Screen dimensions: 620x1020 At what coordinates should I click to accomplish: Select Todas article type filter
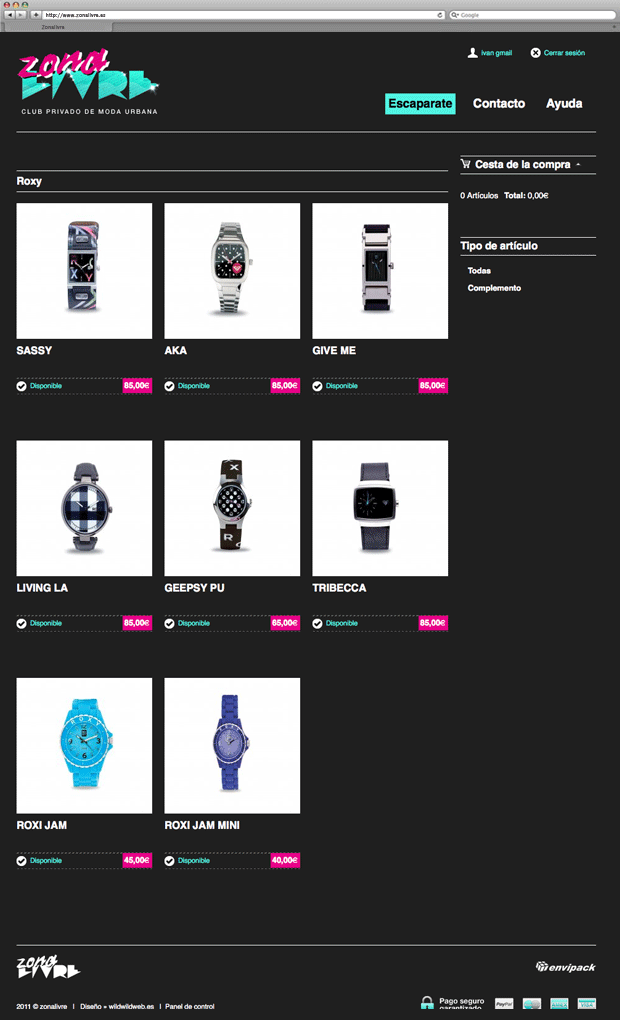click(479, 271)
